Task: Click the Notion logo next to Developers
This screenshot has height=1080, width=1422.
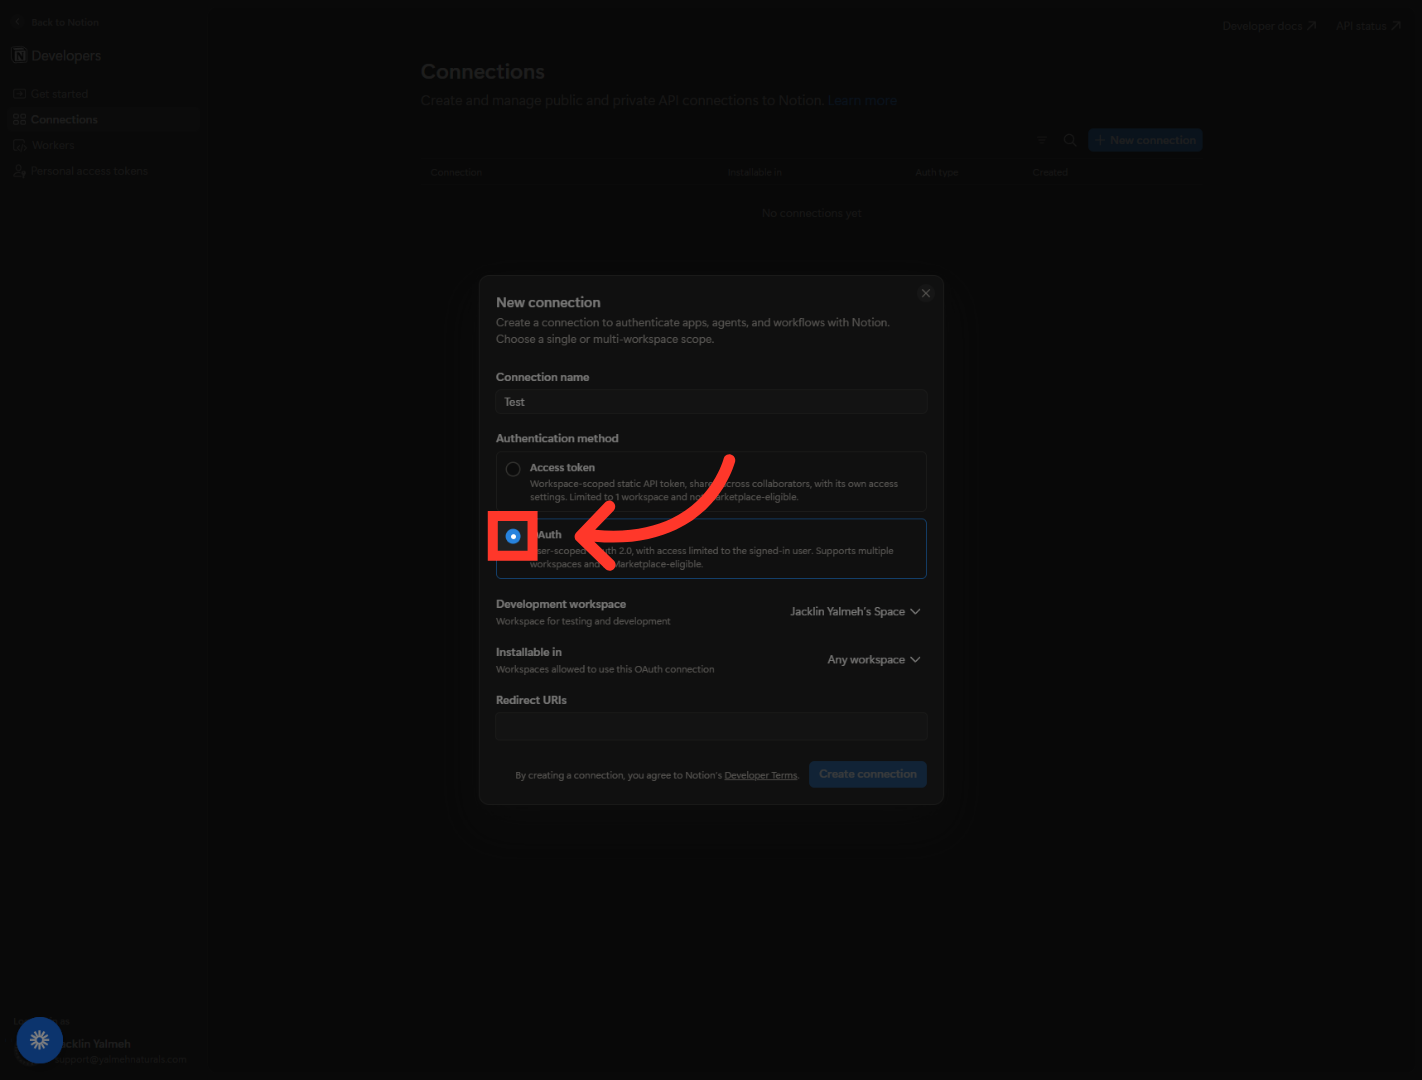Action: coord(19,55)
